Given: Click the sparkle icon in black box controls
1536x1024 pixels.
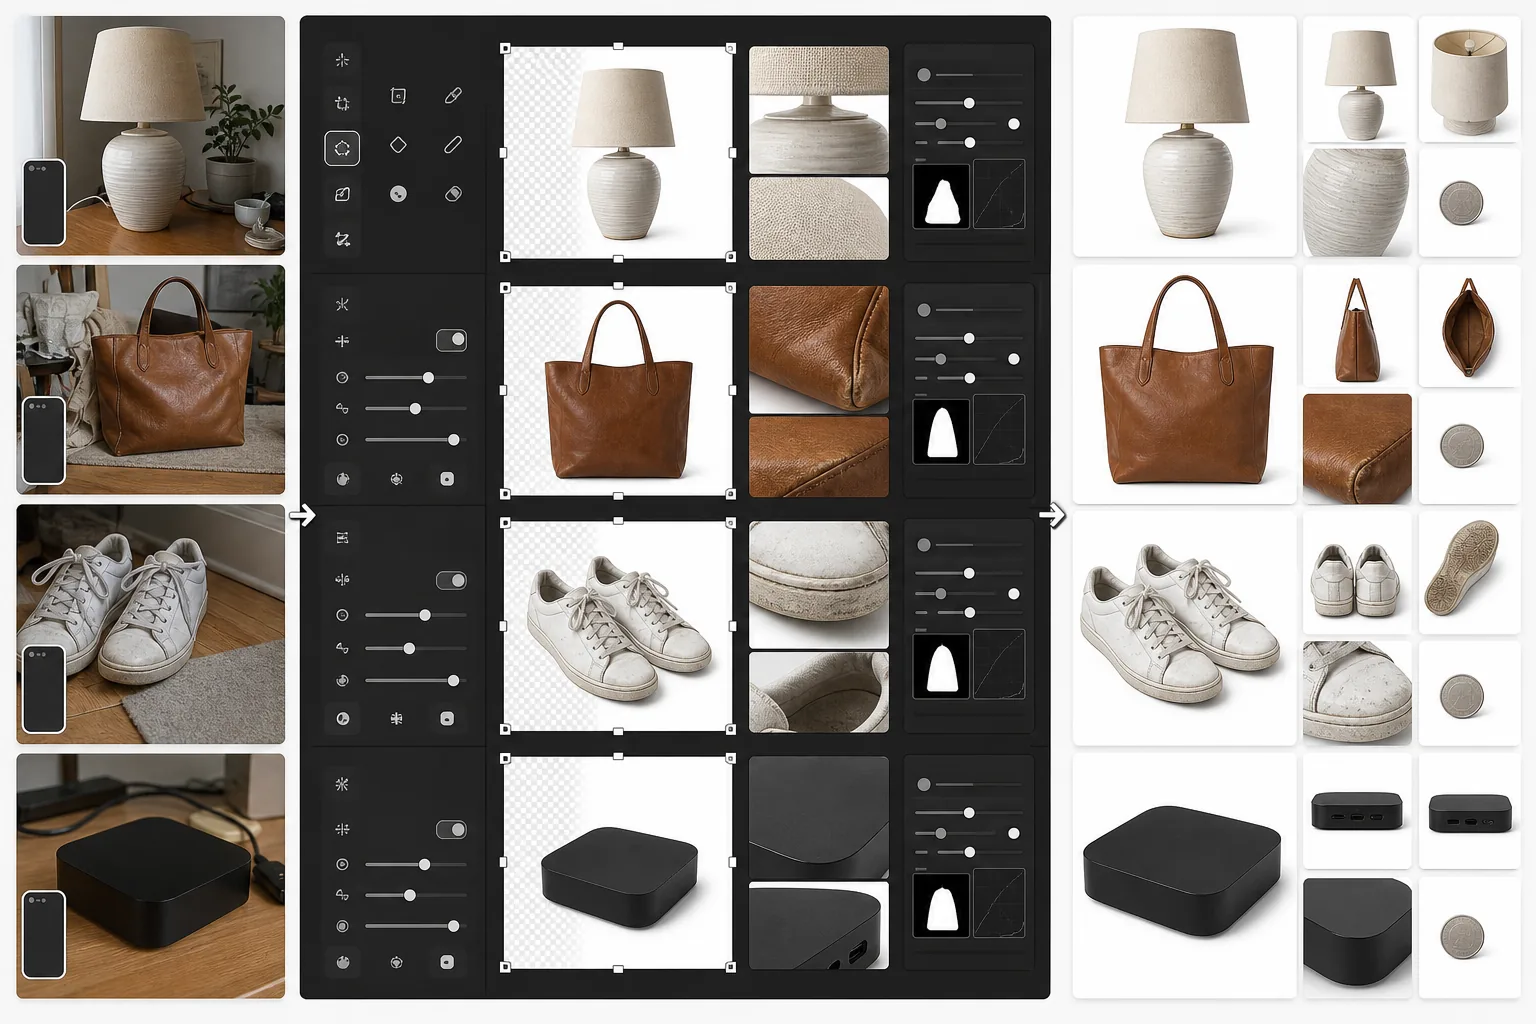Looking at the screenshot, I should [342, 784].
